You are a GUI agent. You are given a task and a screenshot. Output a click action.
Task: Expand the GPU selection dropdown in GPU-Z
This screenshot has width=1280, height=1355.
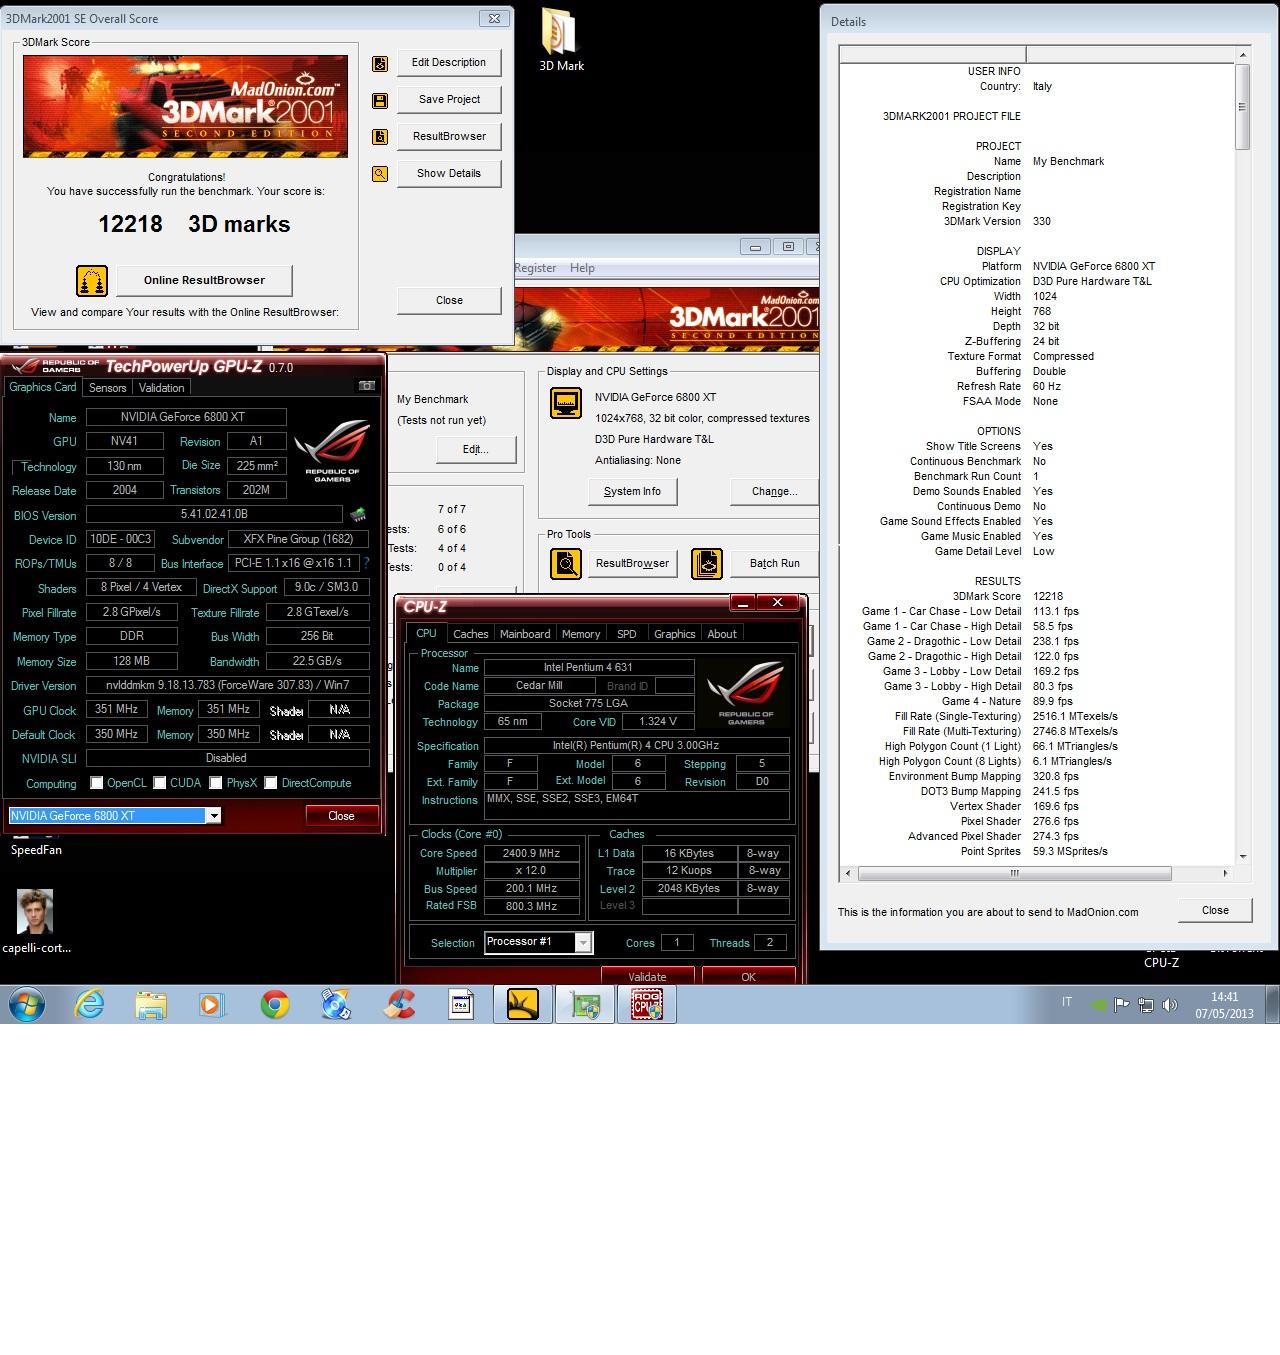point(213,816)
